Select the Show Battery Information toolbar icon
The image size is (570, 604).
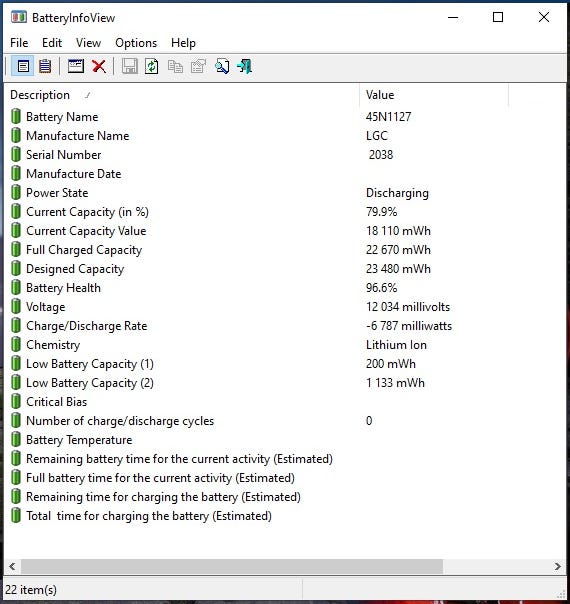(x=23, y=66)
